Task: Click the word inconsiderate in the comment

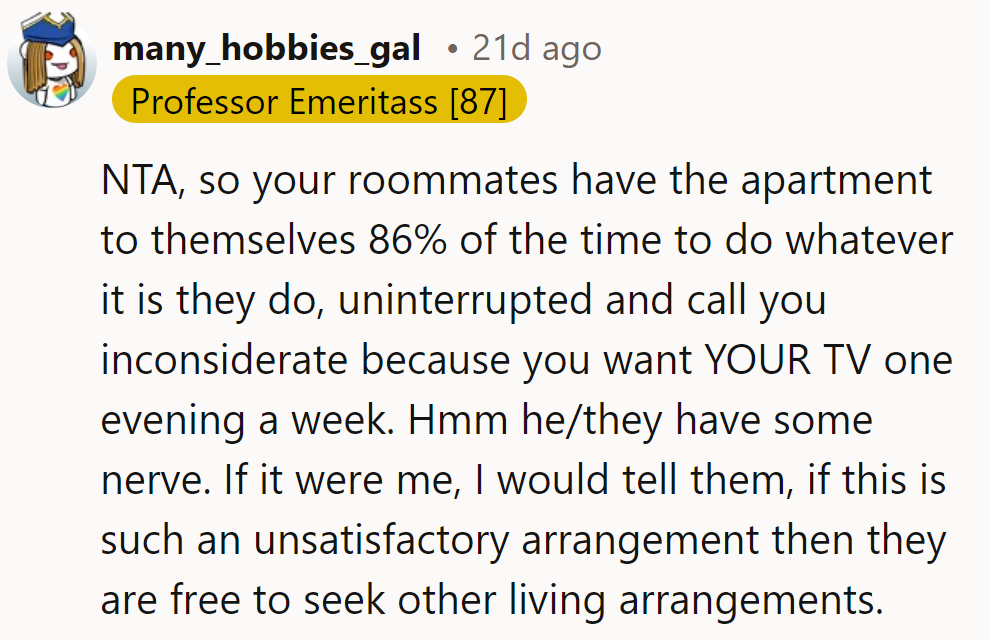Action: (x=225, y=360)
